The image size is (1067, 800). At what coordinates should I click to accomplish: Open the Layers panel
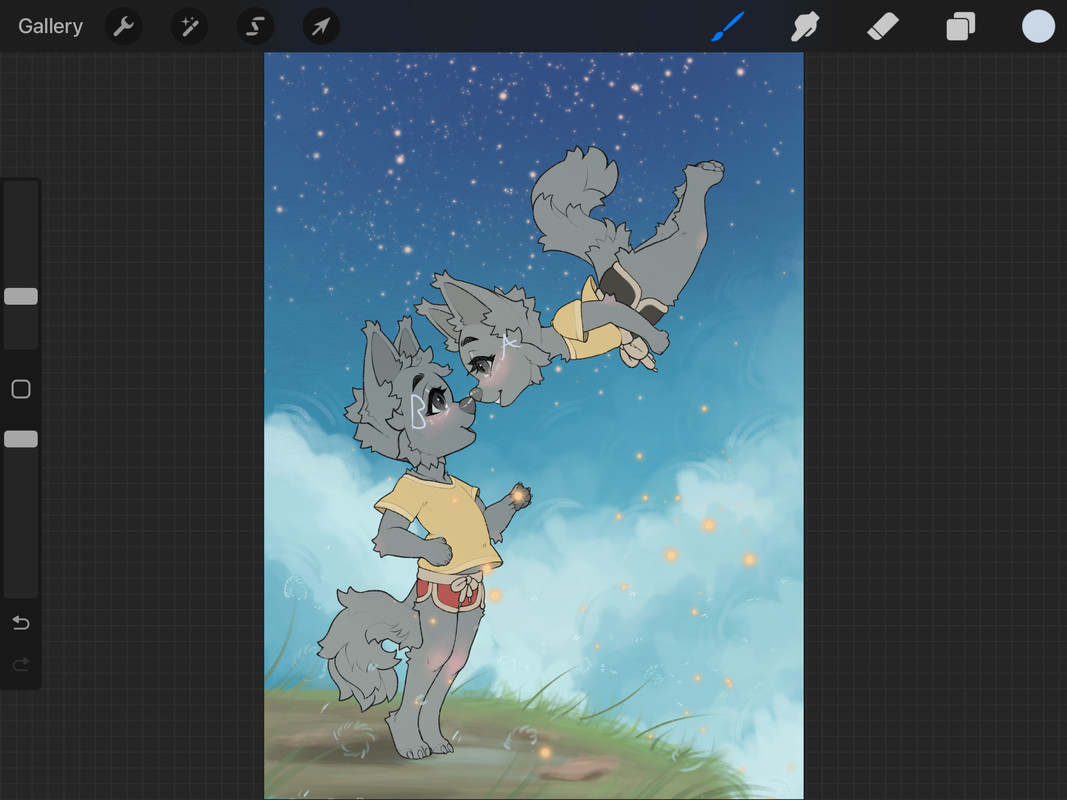tap(960, 27)
